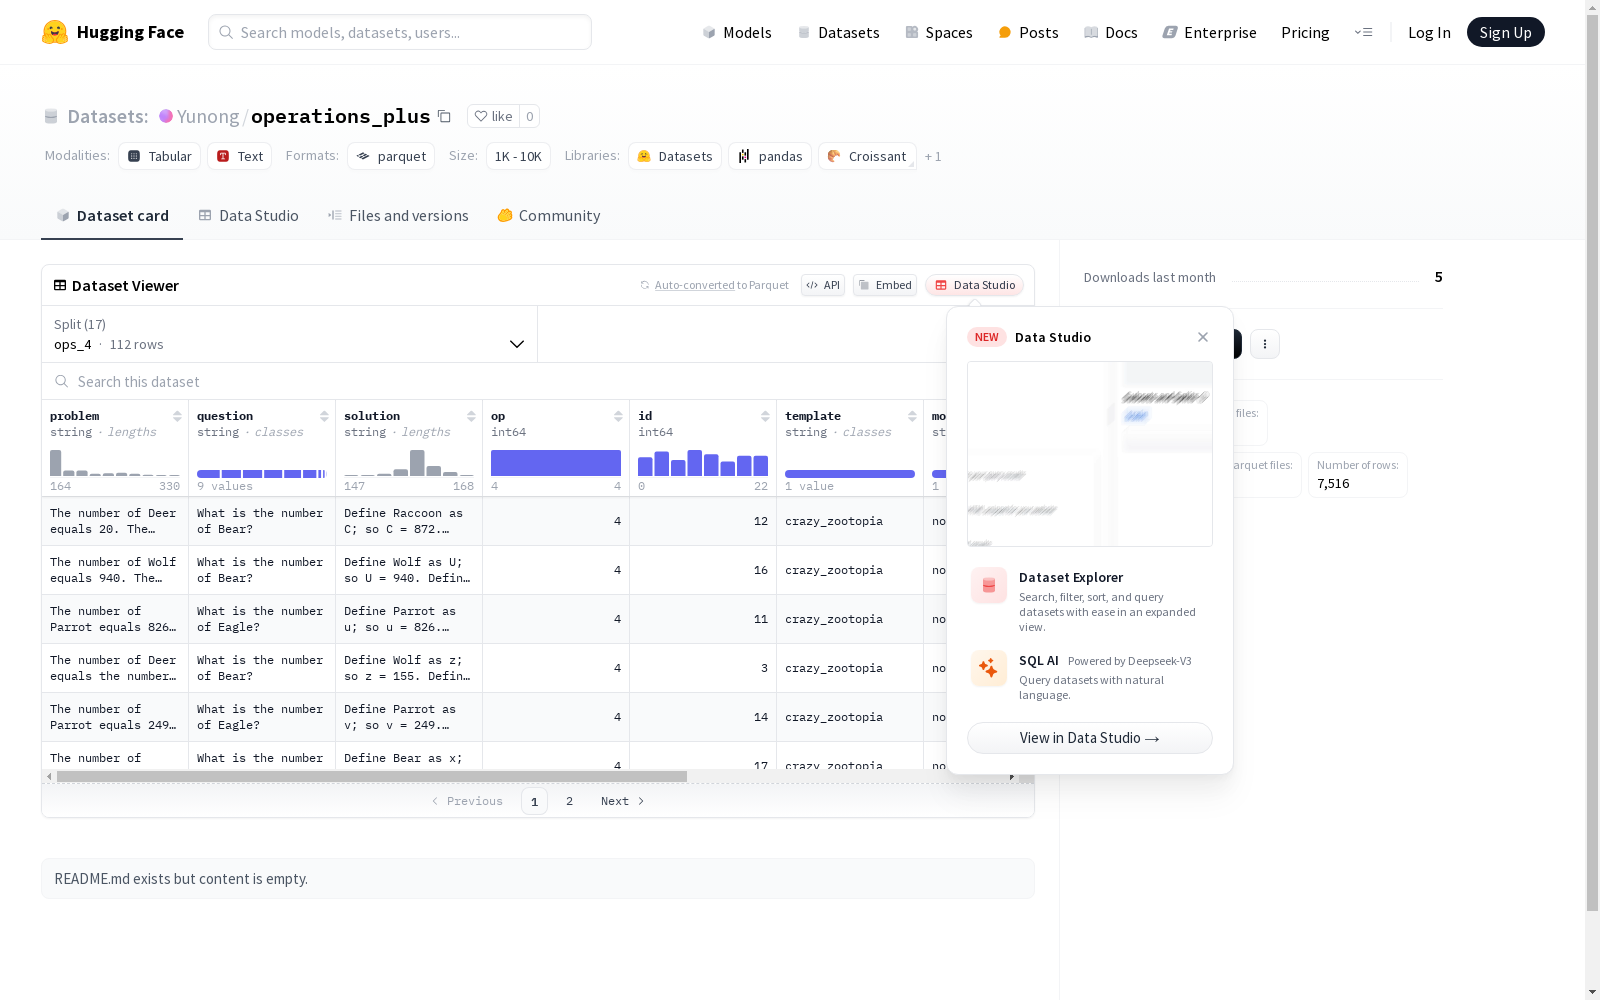Click the Embed button
This screenshot has width=1600, height=1000.
[885, 285]
